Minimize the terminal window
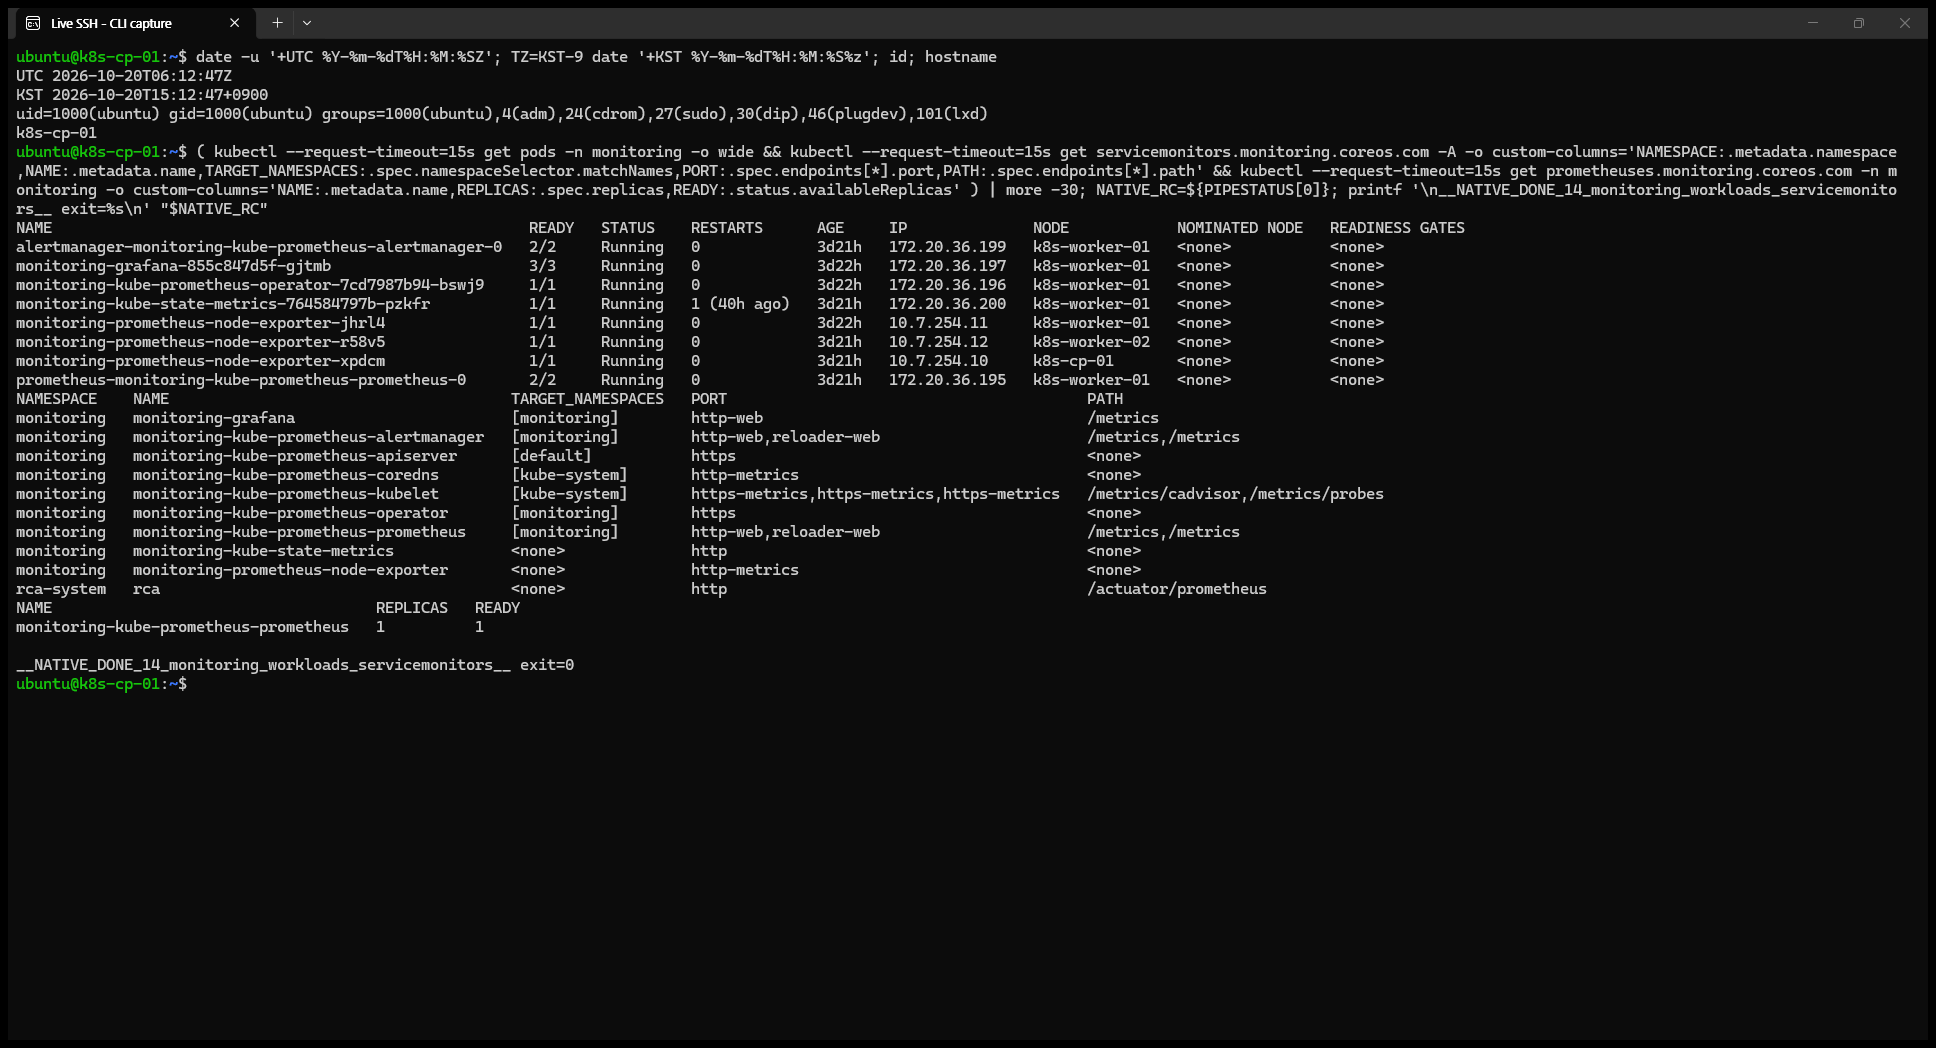Screen dimensions: 1936x1048 coord(1812,23)
